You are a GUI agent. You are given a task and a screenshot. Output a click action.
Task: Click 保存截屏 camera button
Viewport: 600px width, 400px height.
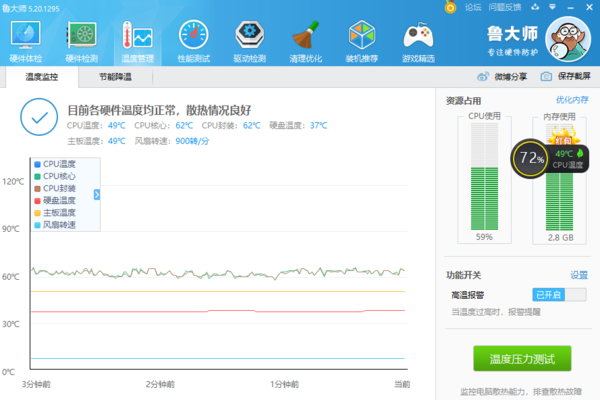click(x=566, y=76)
